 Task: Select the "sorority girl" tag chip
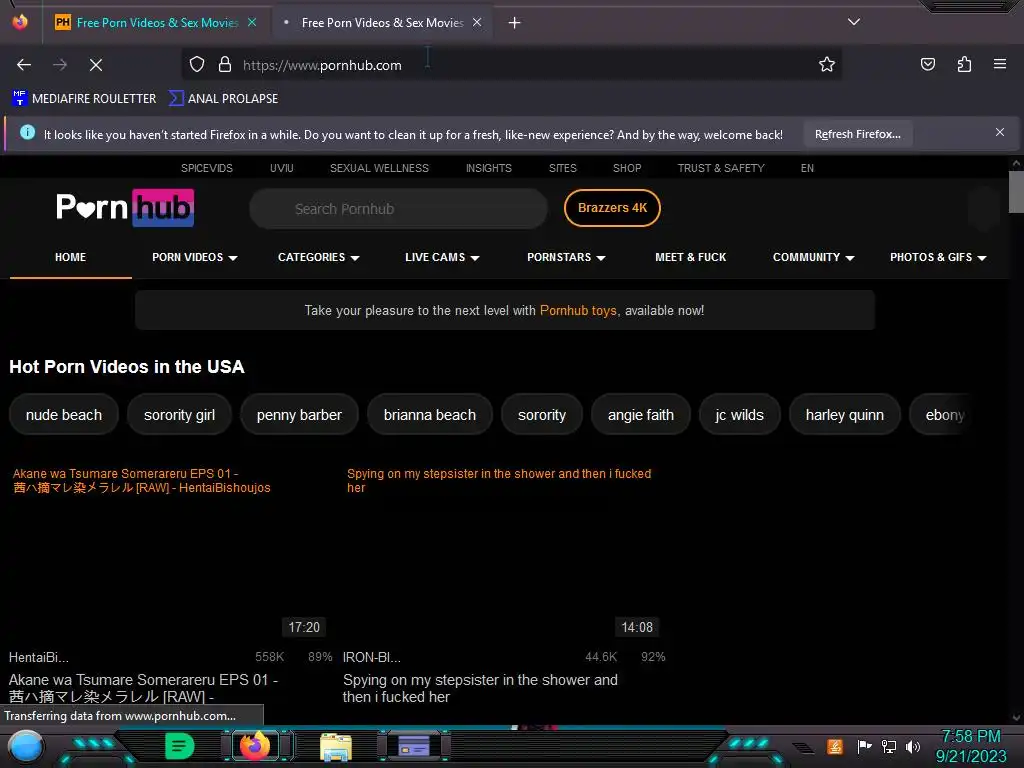pyautogui.click(x=179, y=415)
